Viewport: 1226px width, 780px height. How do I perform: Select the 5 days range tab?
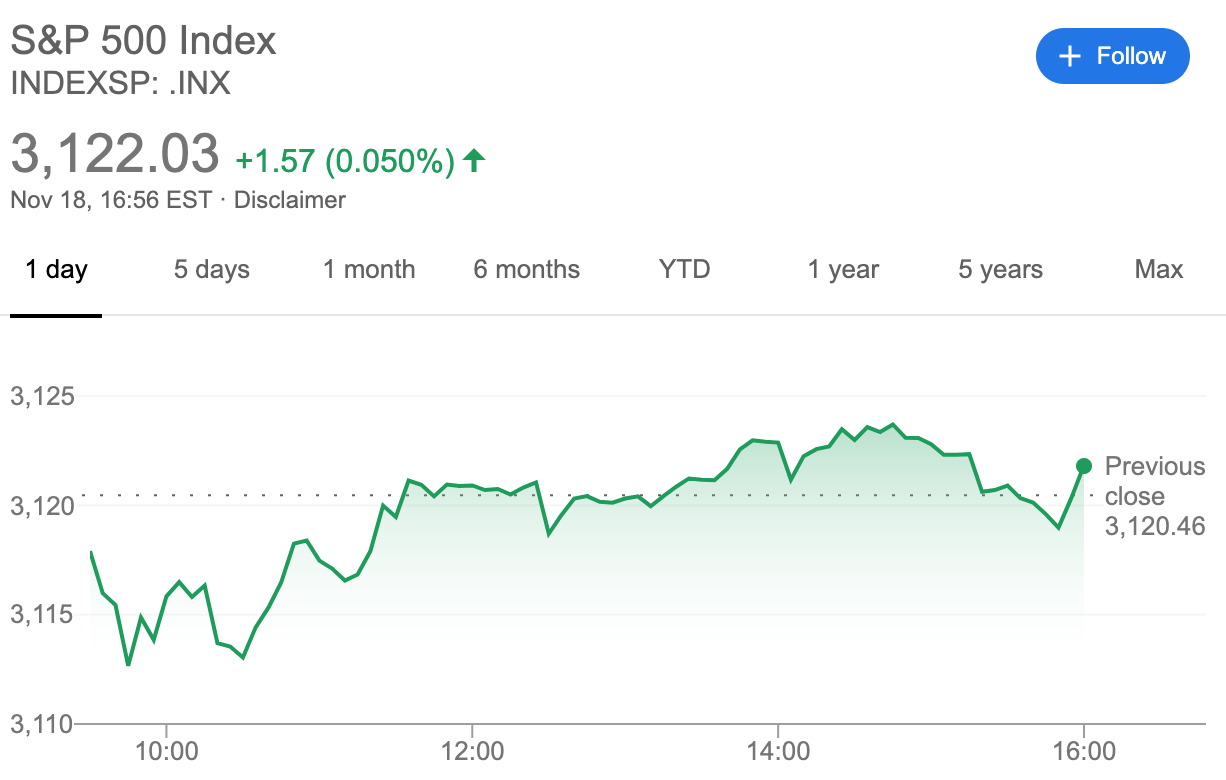(212, 269)
